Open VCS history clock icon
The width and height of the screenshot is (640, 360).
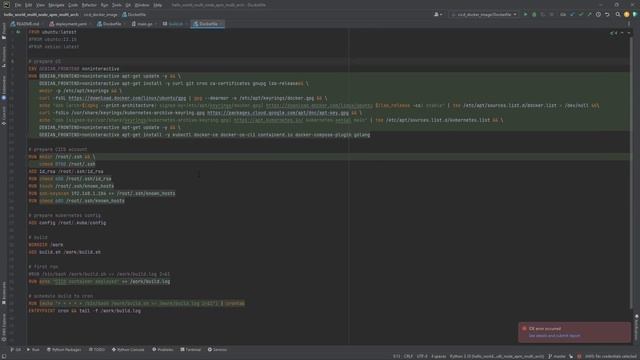[x=598, y=14]
